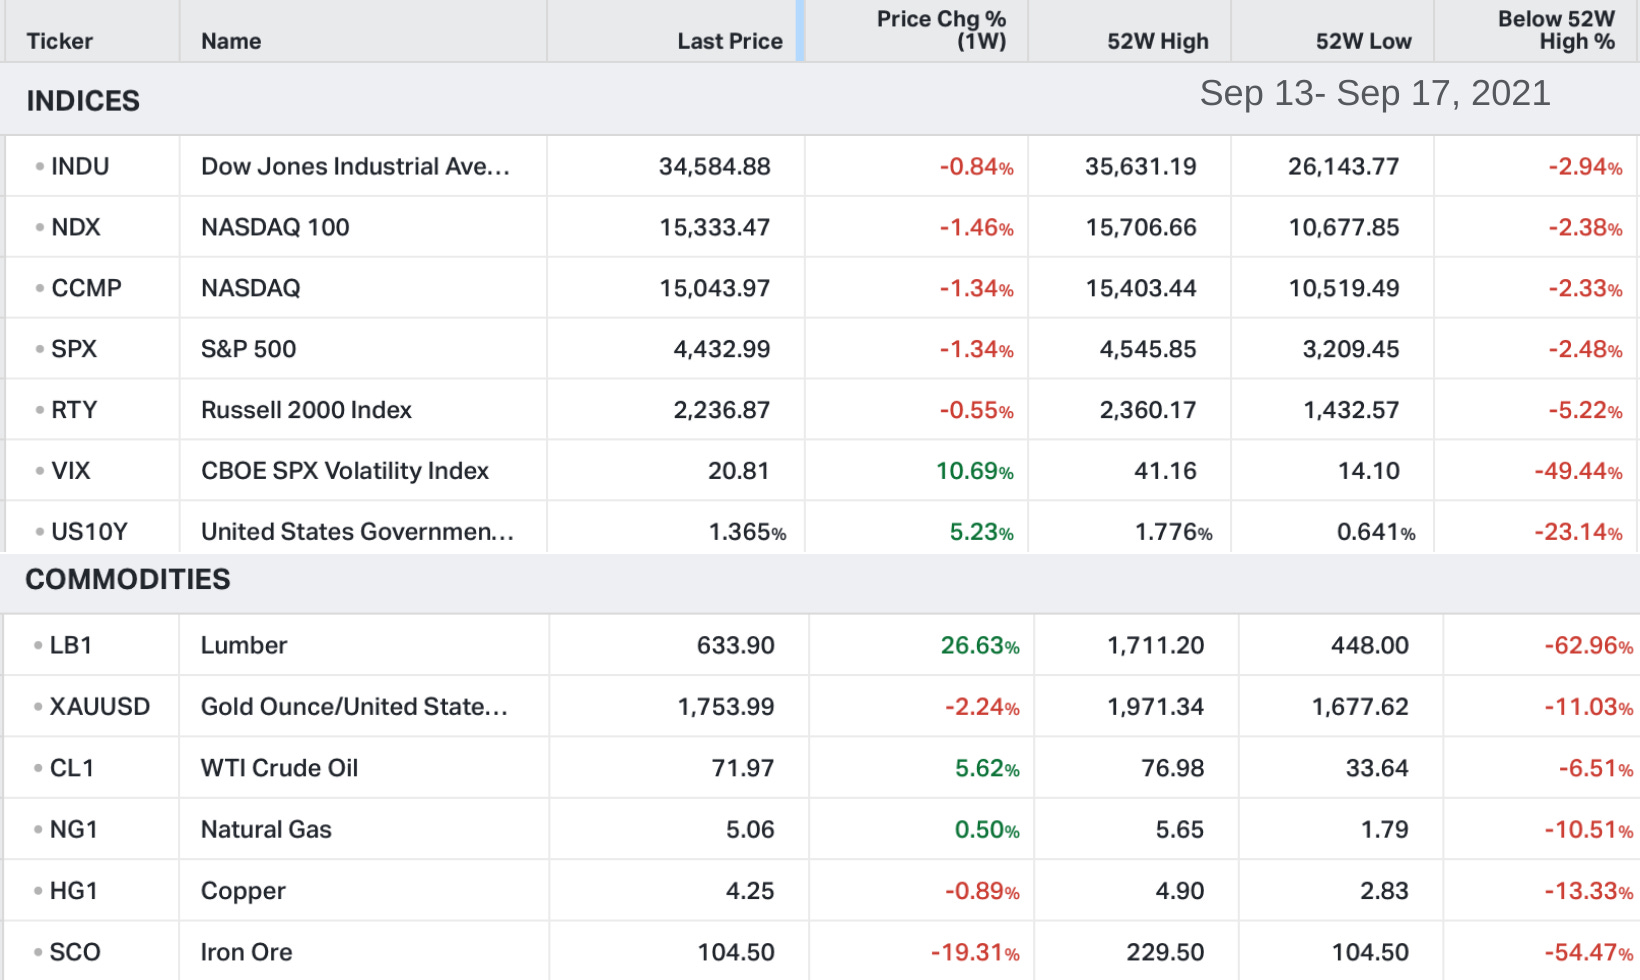This screenshot has width=1640, height=980.
Task: Sort by the Name column header
Action: click(231, 41)
